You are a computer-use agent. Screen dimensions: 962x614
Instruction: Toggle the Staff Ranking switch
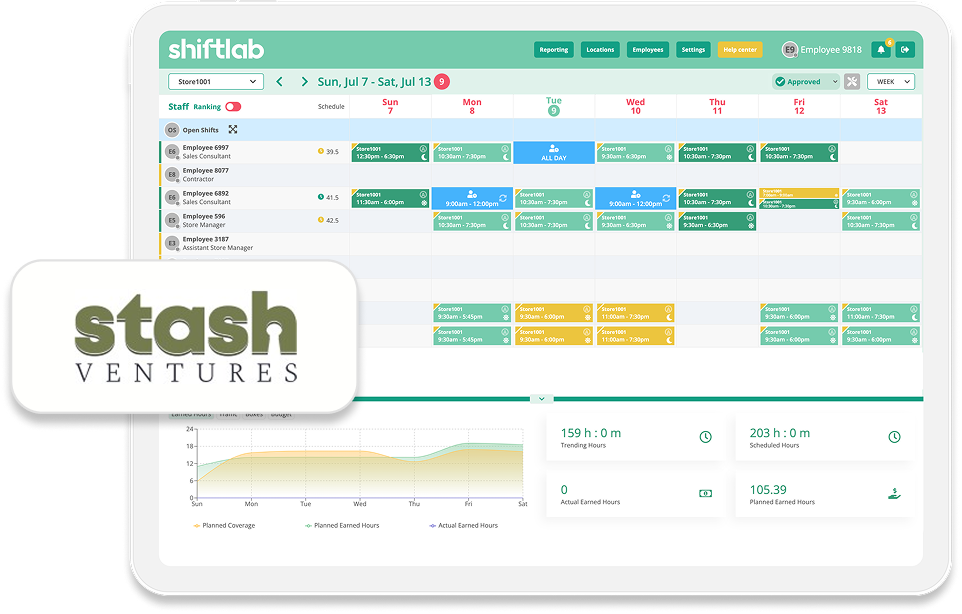pos(232,107)
